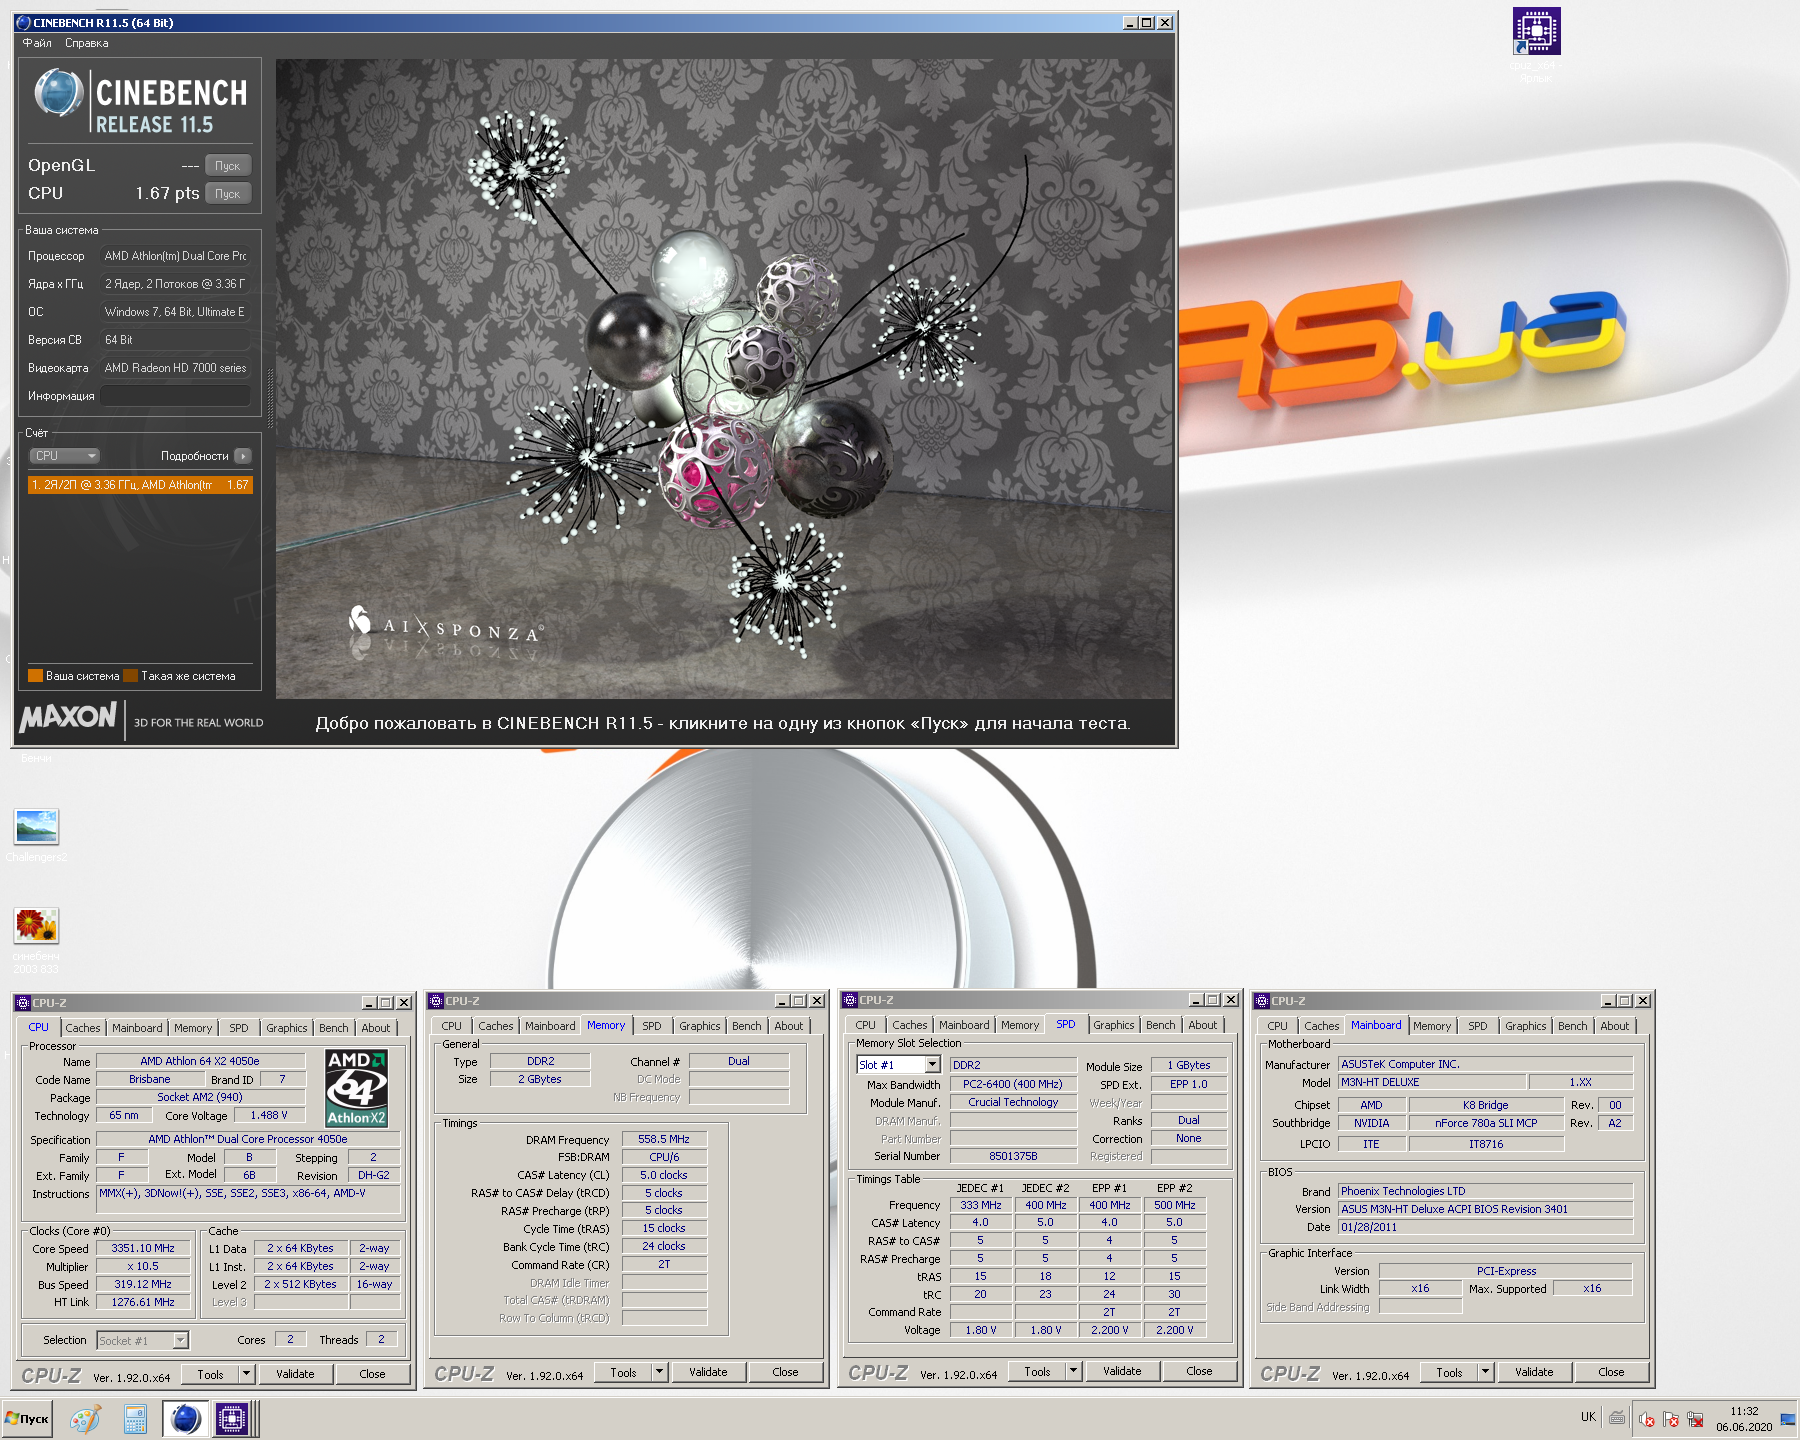Open Tools dropdown arrow in CPU-Z Mainboard window
The height and width of the screenshot is (1440, 1800).
click(1486, 1372)
